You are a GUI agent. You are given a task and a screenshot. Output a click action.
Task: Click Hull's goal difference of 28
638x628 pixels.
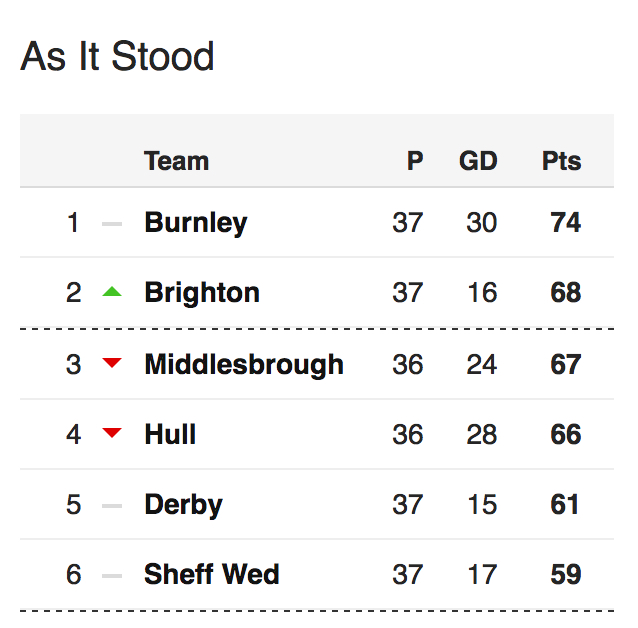pos(482,434)
